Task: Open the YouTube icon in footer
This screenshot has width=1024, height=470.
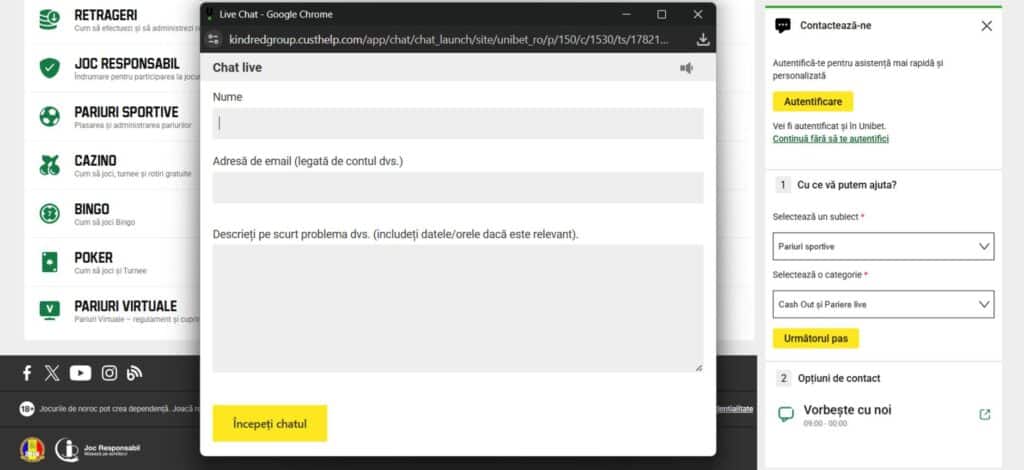Action: coord(80,373)
